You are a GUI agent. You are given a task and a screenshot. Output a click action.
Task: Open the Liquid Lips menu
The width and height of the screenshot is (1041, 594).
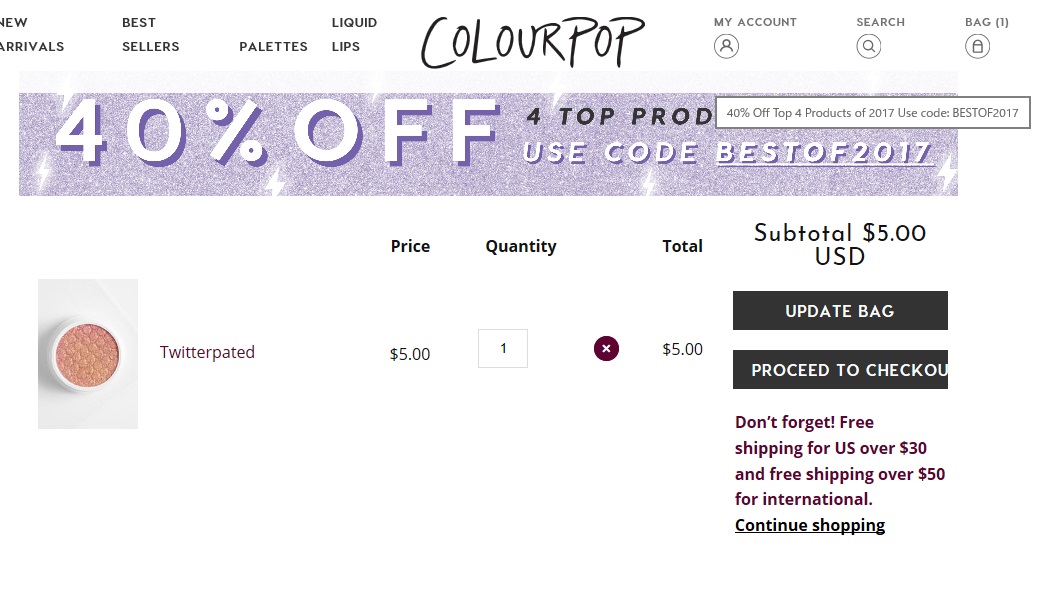coord(355,35)
